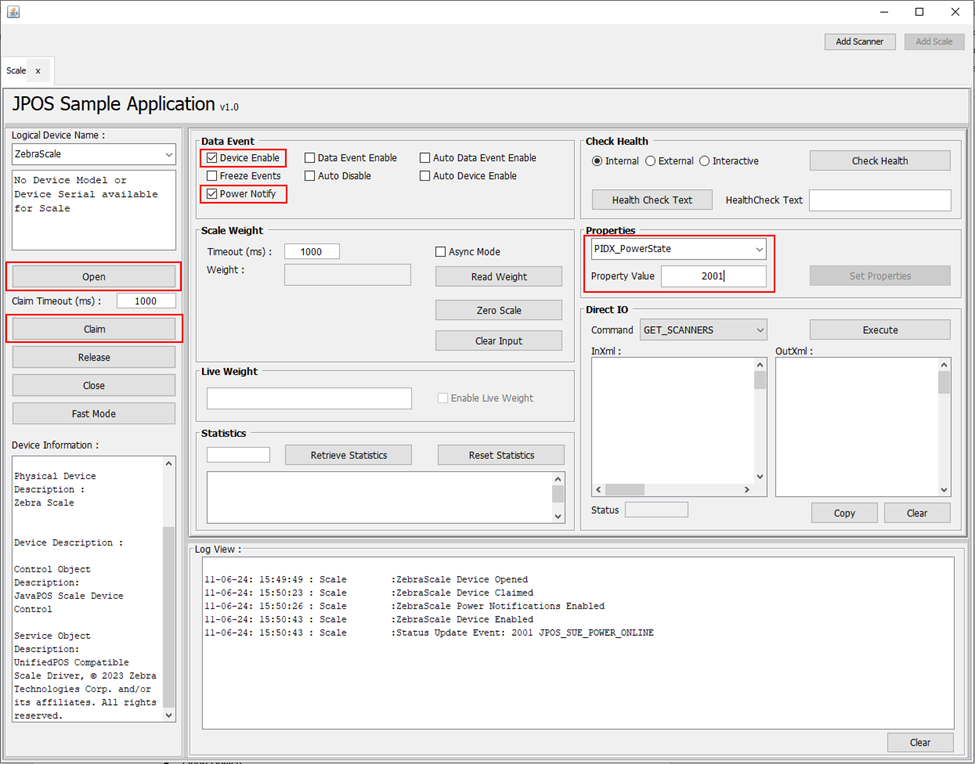Clear the Log View with its Clear button
Screen dimensions: 975x764
920,742
